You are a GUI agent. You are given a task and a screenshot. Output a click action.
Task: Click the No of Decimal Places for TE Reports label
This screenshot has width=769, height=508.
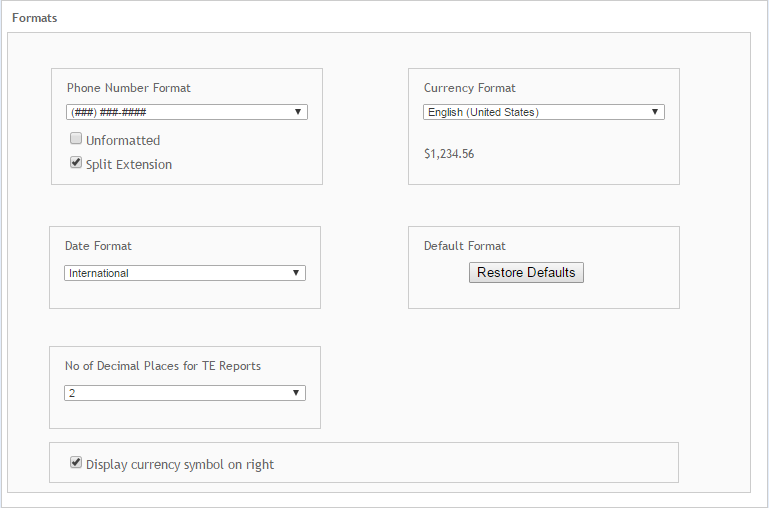(x=163, y=366)
